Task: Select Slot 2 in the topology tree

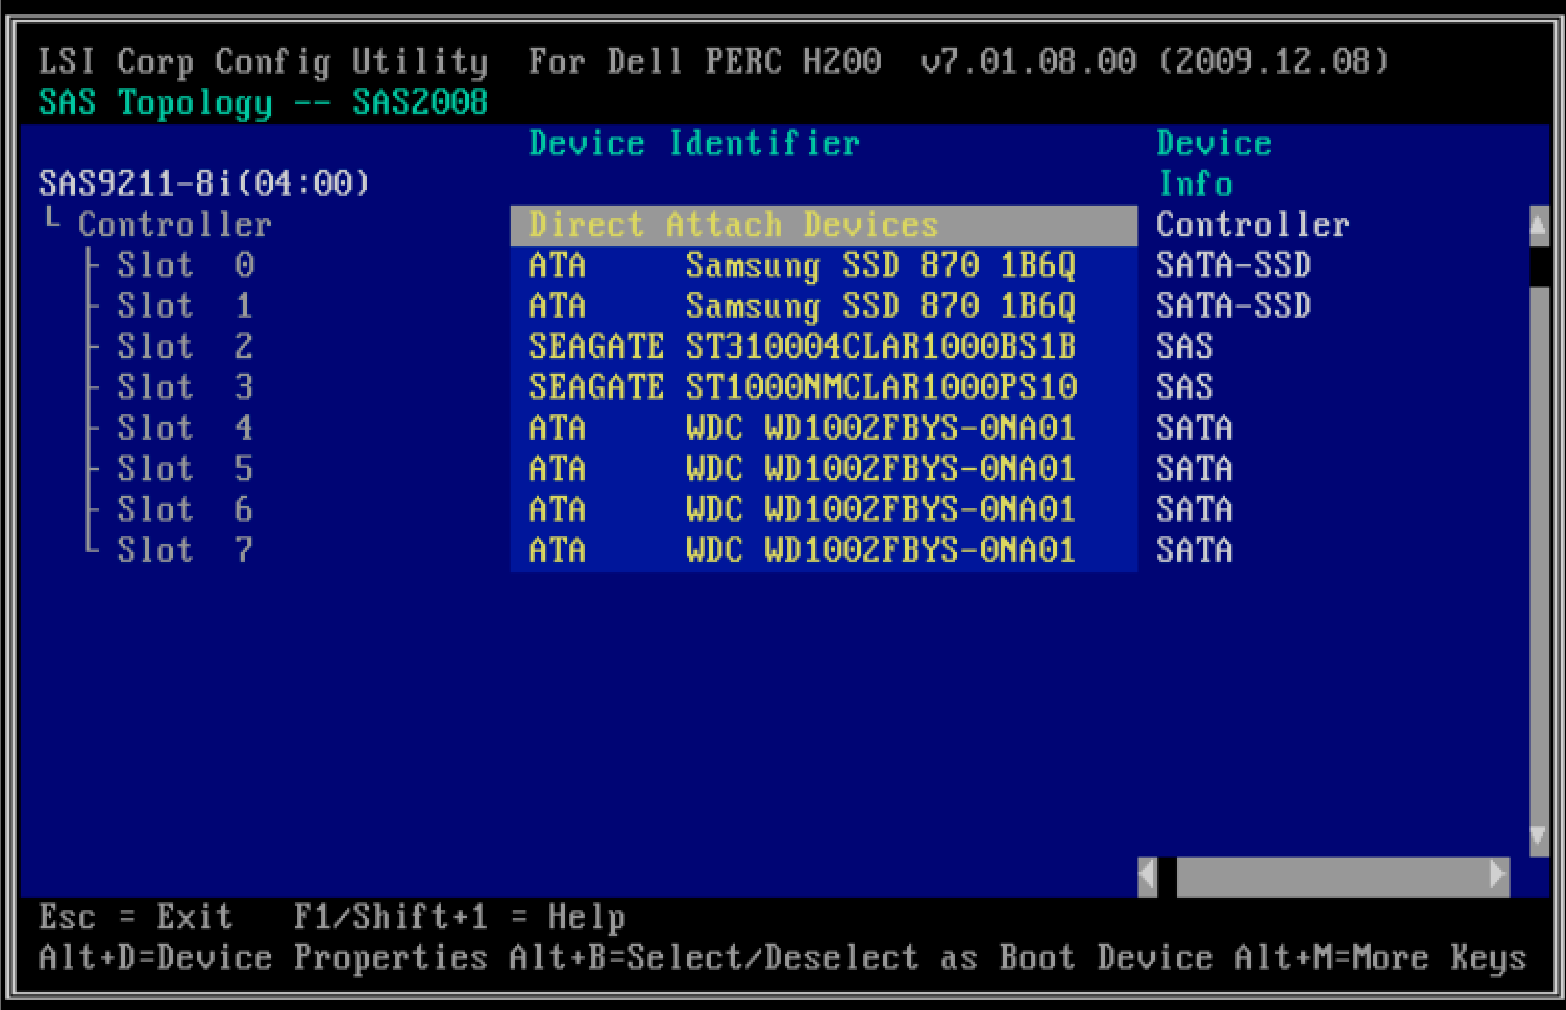Action: pos(185,347)
